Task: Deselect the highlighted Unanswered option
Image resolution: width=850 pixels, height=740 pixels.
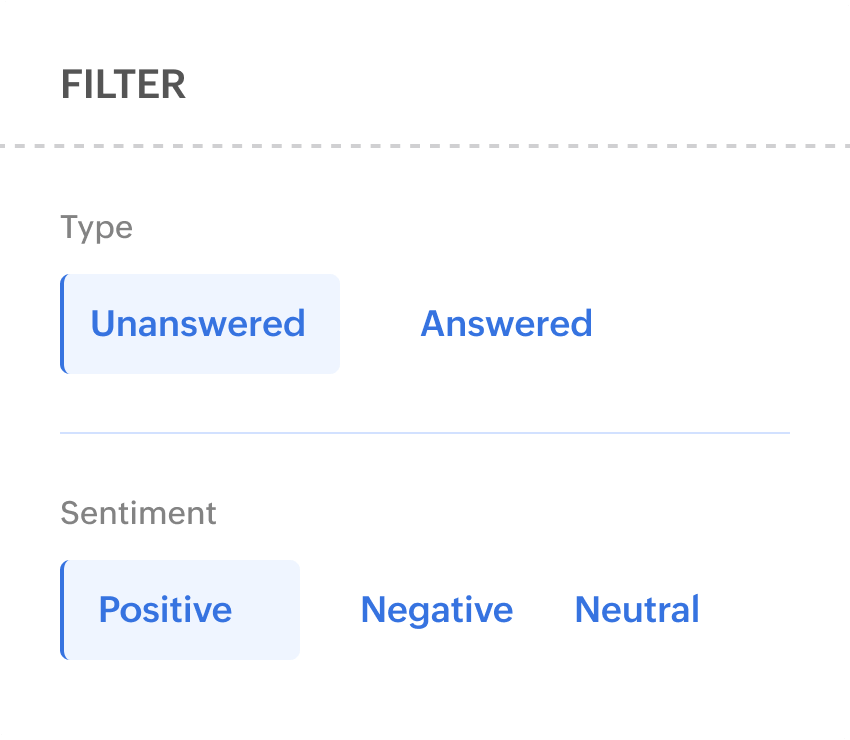Action: tap(199, 324)
